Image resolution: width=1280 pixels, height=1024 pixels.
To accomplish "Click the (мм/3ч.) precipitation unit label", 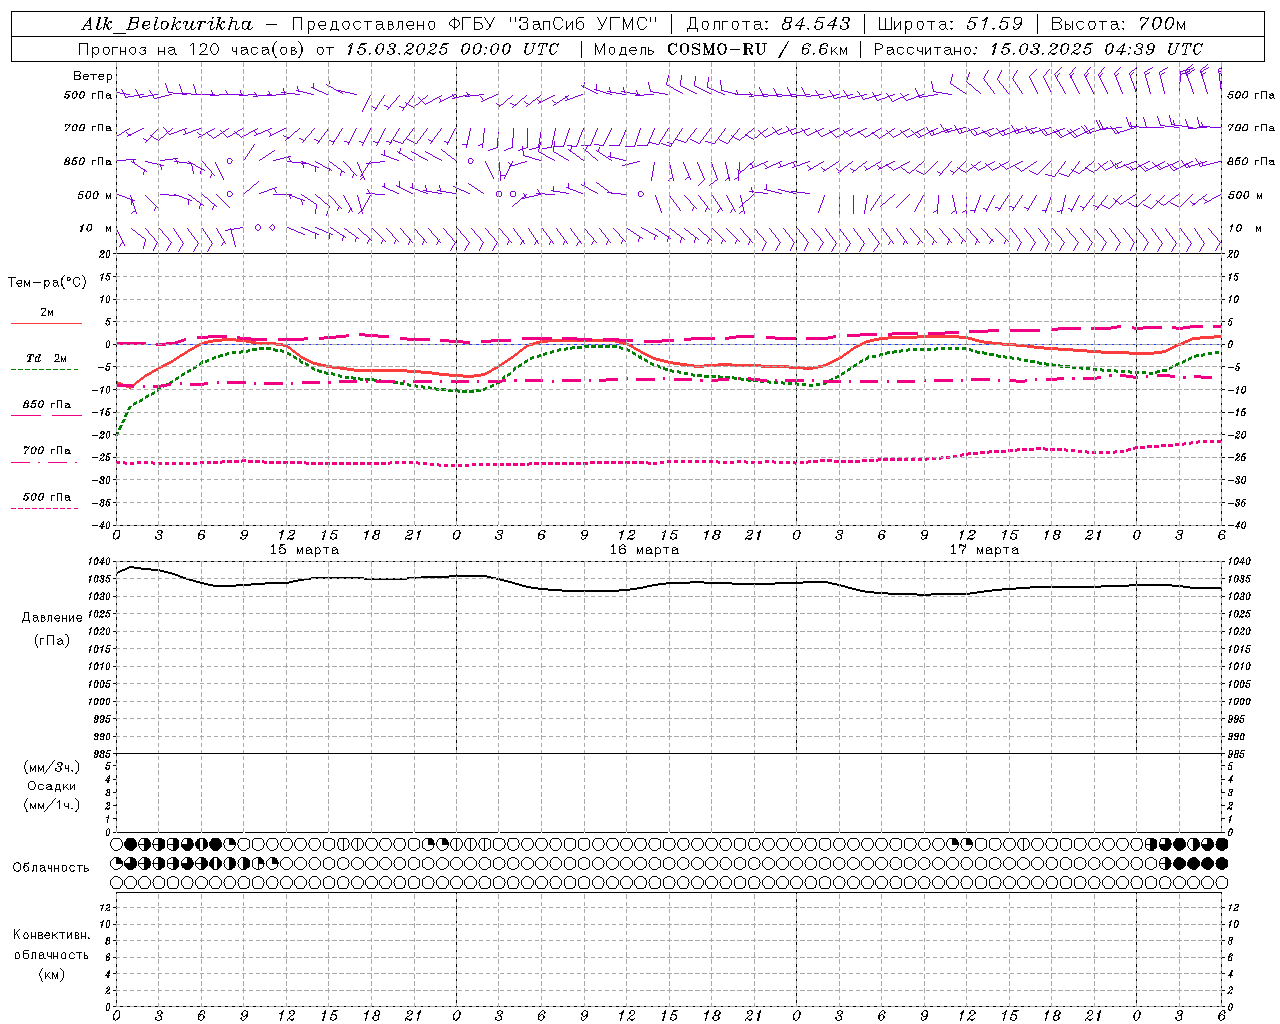I will (x=52, y=767).
